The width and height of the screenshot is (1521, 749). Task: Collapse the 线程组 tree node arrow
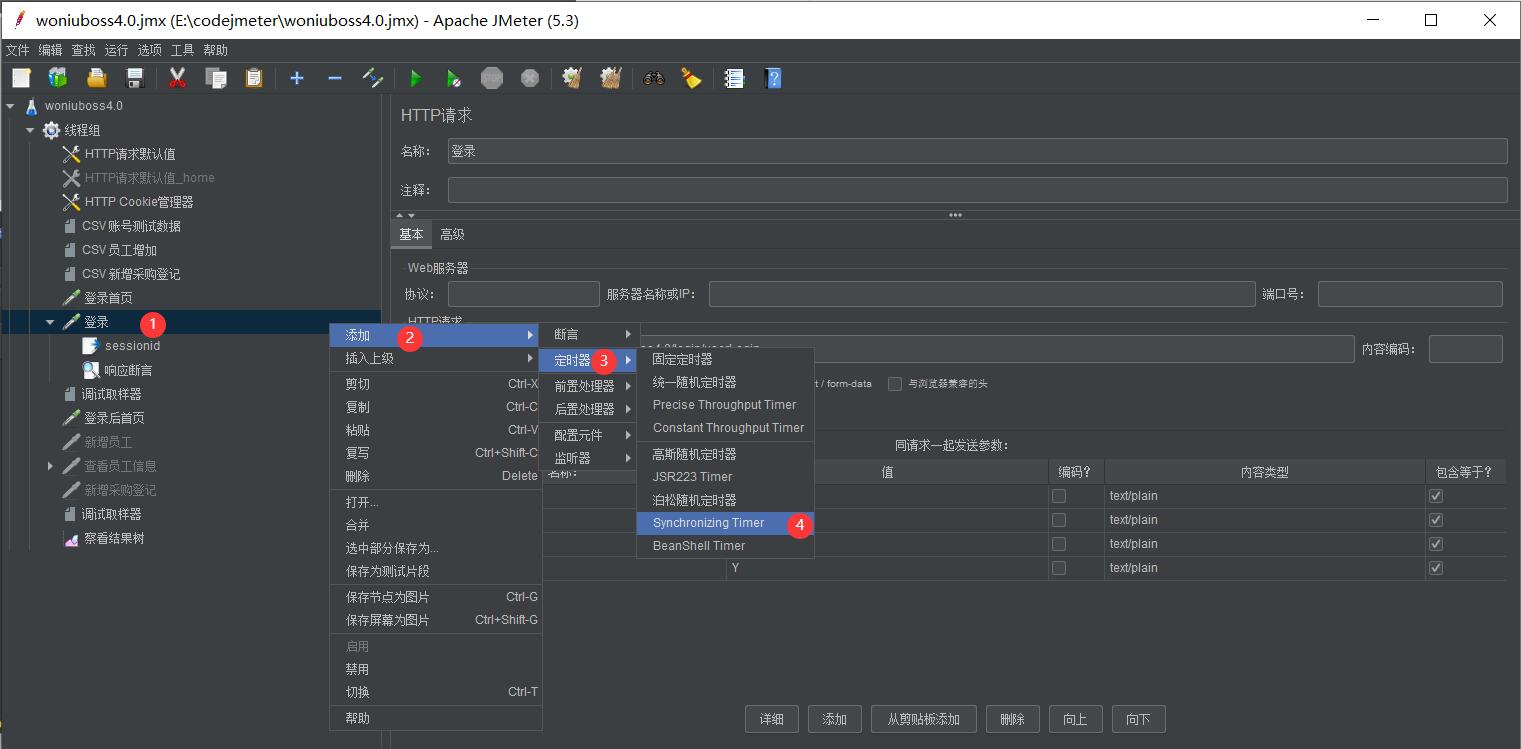(x=30, y=130)
